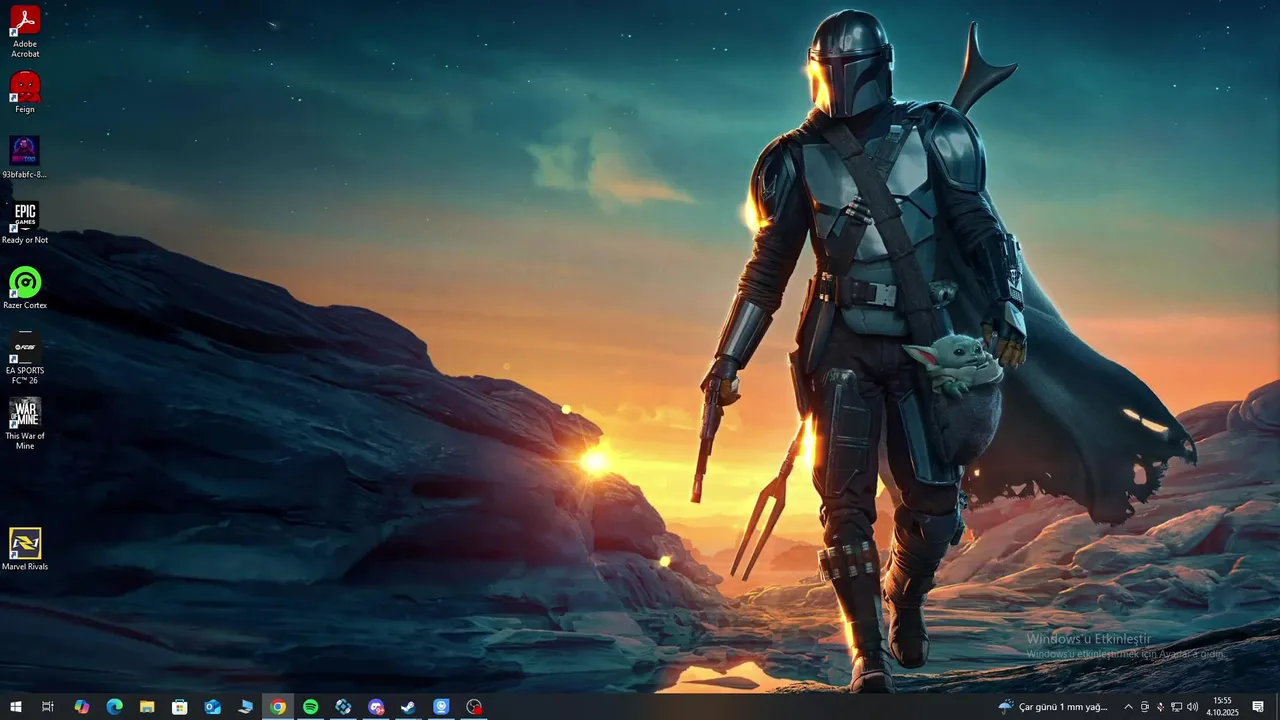Select the Razer Cortex shortcut
Viewport: 1280px width, 720px height.
point(25,288)
